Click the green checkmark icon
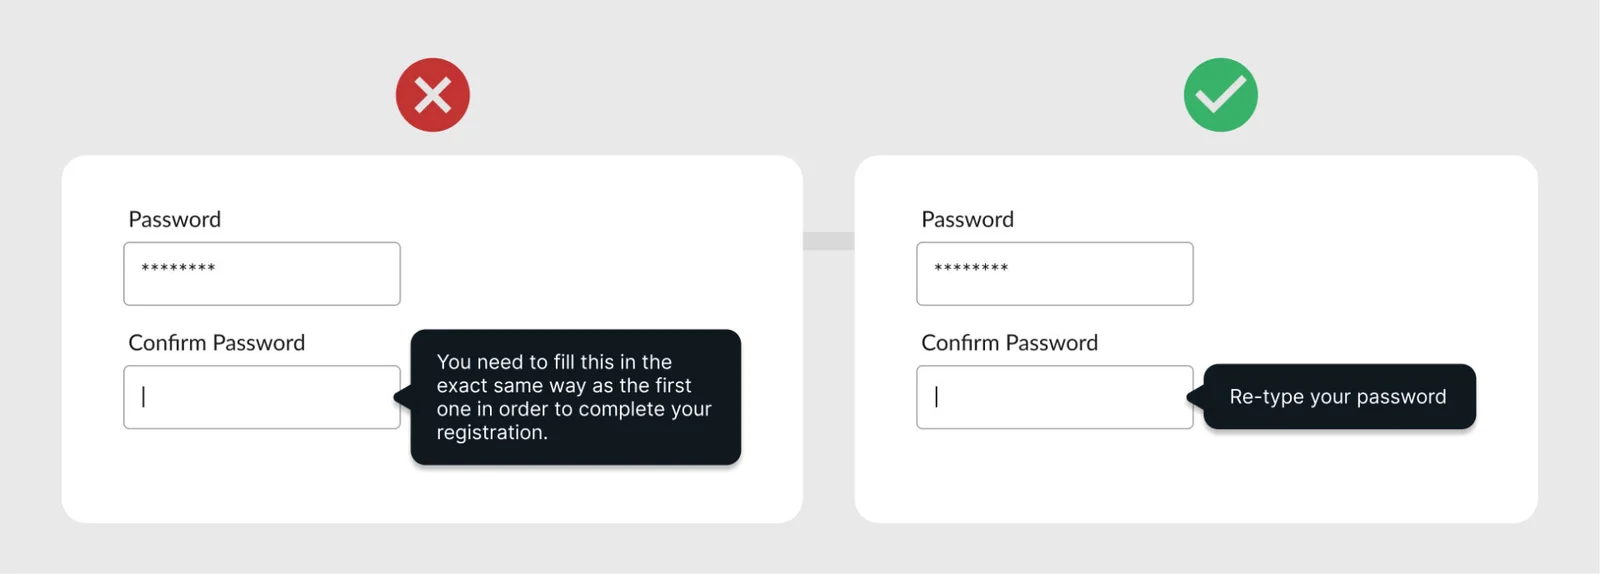The height and width of the screenshot is (574, 1600). (x=1220, y=95)
